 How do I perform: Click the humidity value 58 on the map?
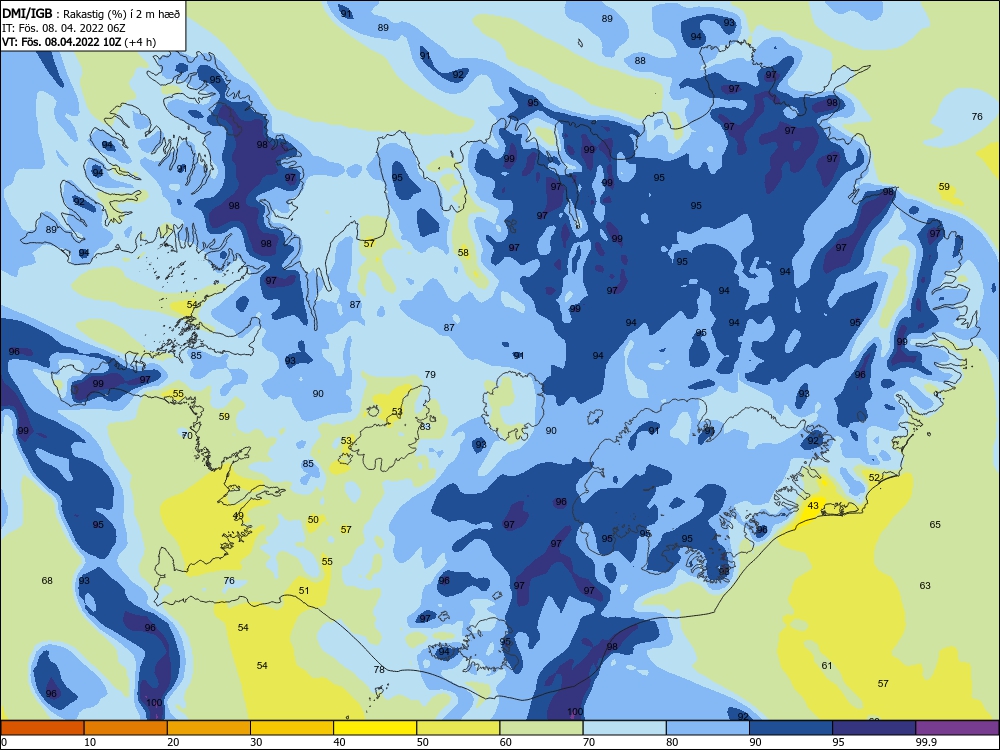pyautogui.click(x=463, y=253)
